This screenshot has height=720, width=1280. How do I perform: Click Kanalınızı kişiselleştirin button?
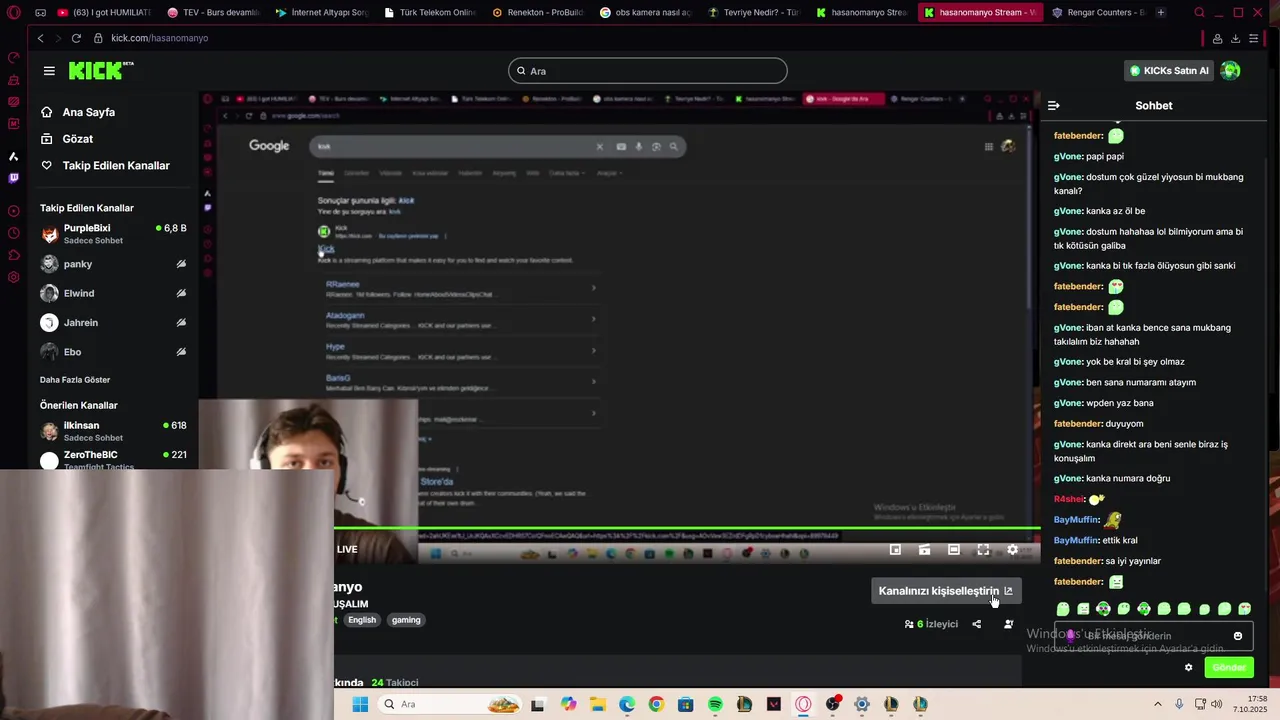click(x=946, y=591)
